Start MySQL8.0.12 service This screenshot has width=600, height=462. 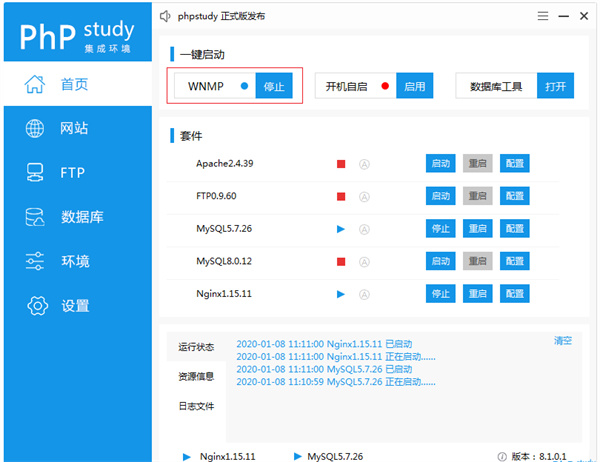pos(441,261)
